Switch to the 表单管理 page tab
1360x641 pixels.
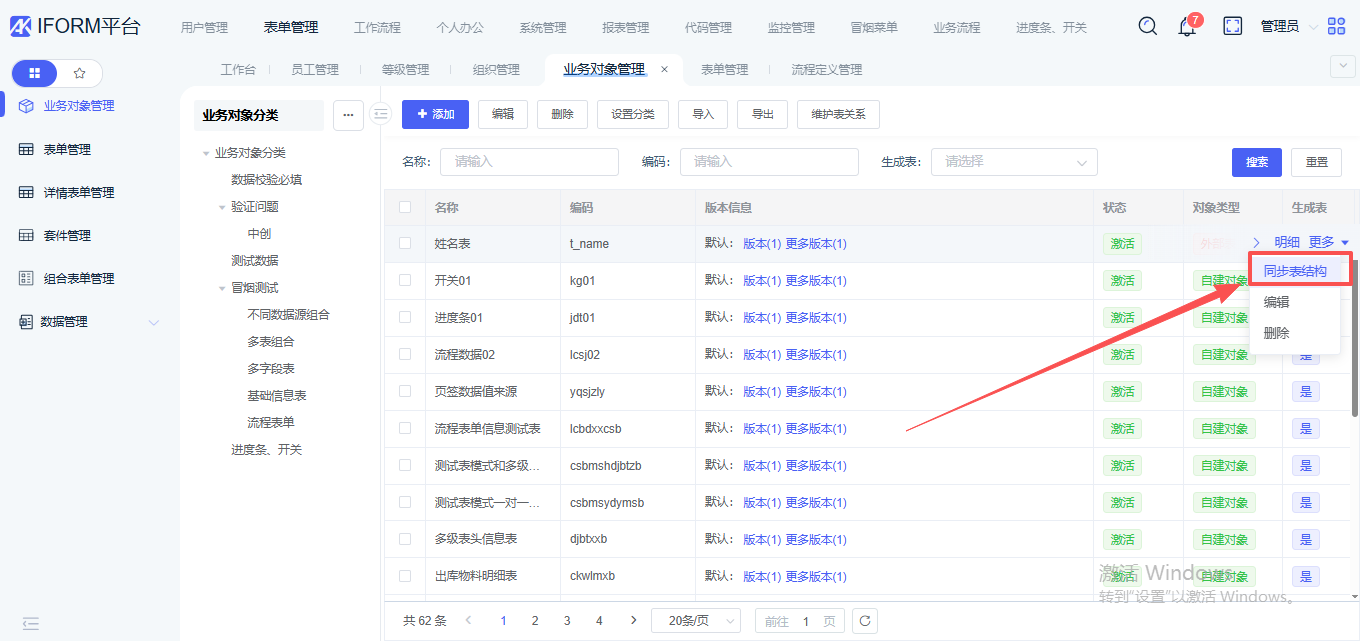pyautogui.click(x=724, y=70)
